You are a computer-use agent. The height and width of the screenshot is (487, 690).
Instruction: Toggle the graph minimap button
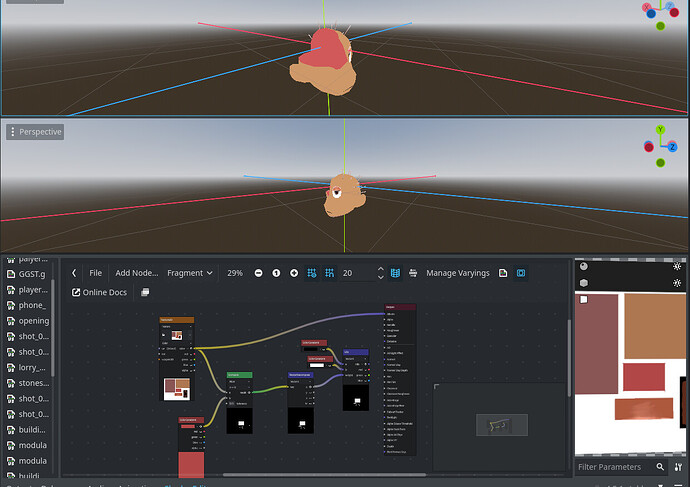coord(395,273)
